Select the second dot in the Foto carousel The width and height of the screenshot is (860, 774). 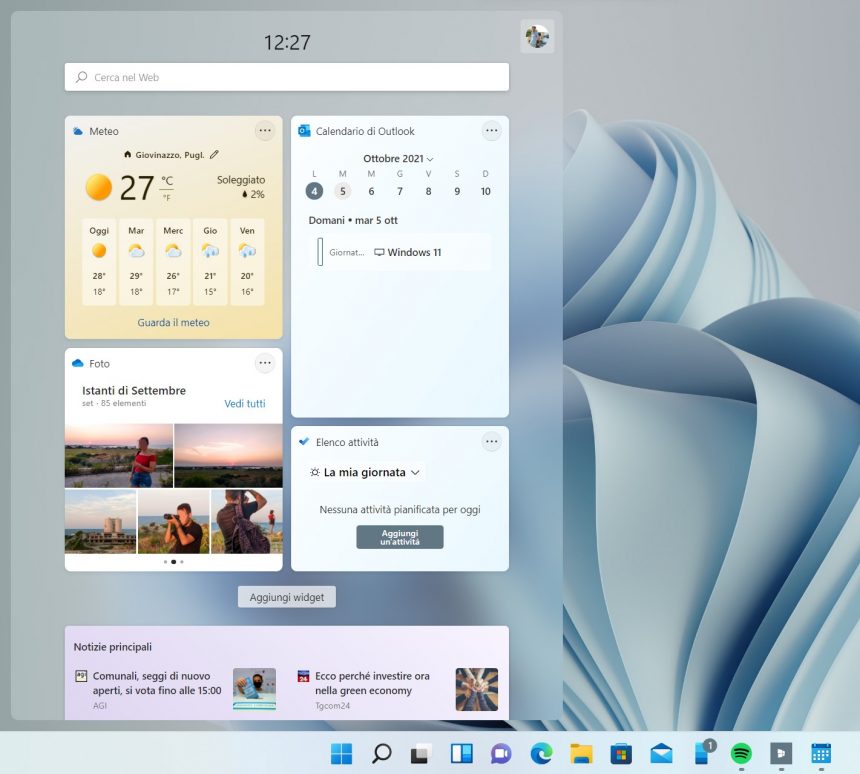tap(173, 562)
